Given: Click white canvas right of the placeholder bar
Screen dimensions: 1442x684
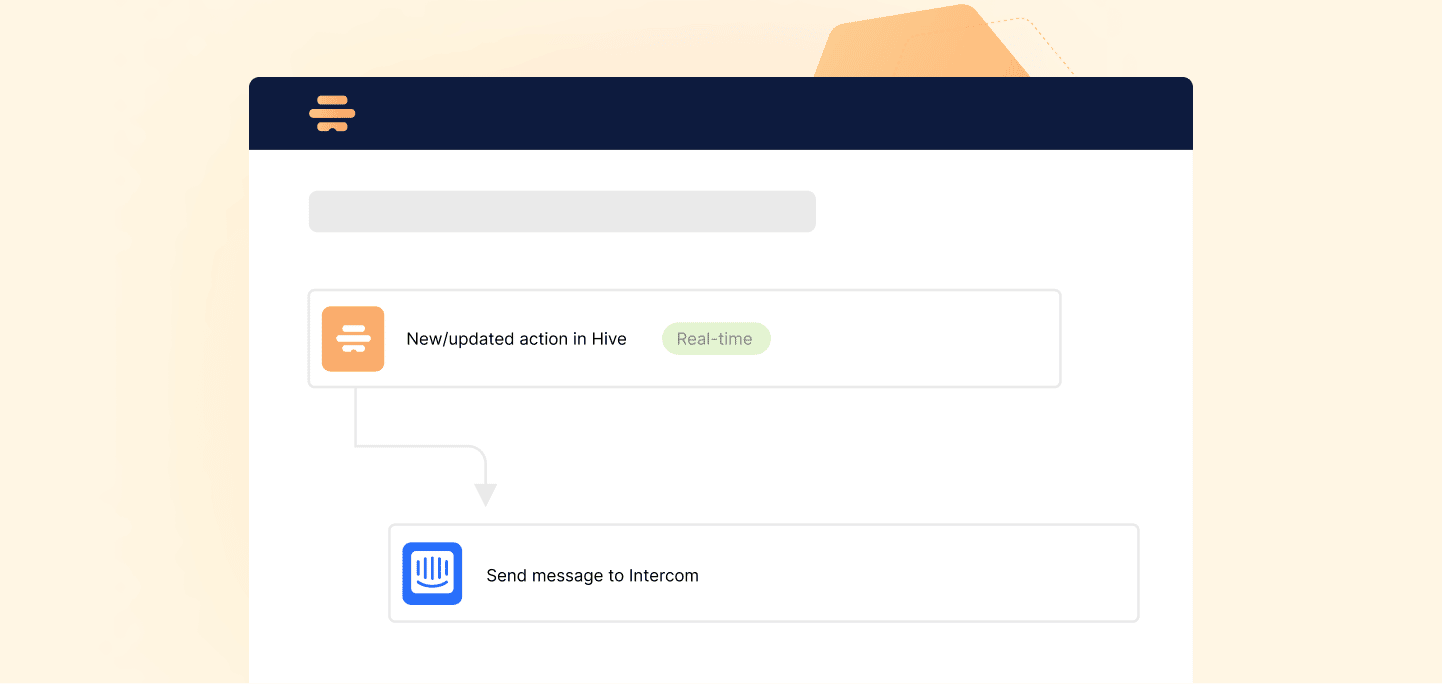Looking at the screenshot, I should click(x=1000, y=212).
